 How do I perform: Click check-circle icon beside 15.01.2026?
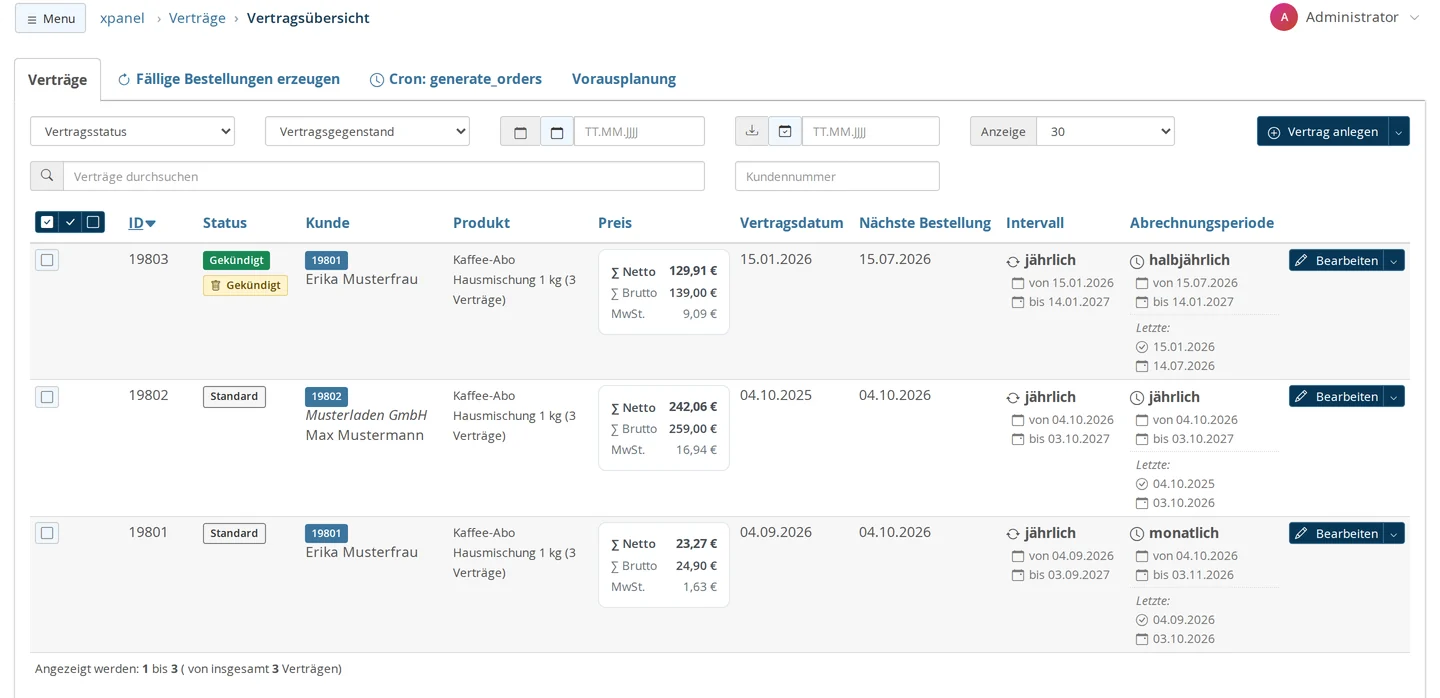[x=1142, y=347]
